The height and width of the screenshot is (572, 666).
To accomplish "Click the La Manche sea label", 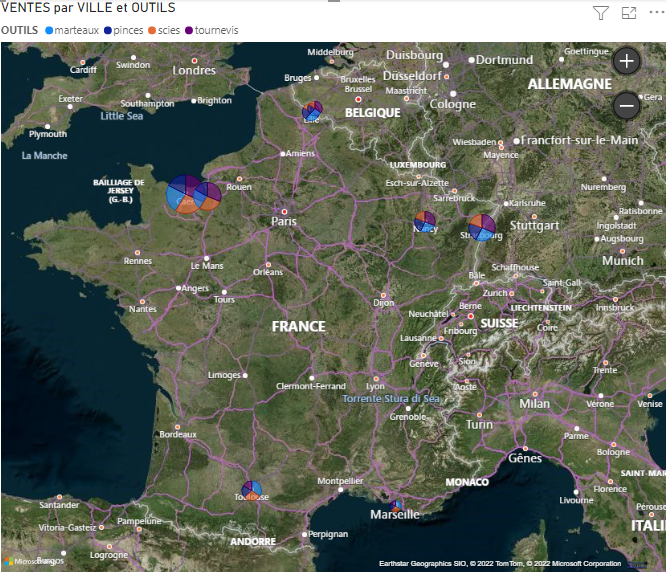I will click(45, 156).
